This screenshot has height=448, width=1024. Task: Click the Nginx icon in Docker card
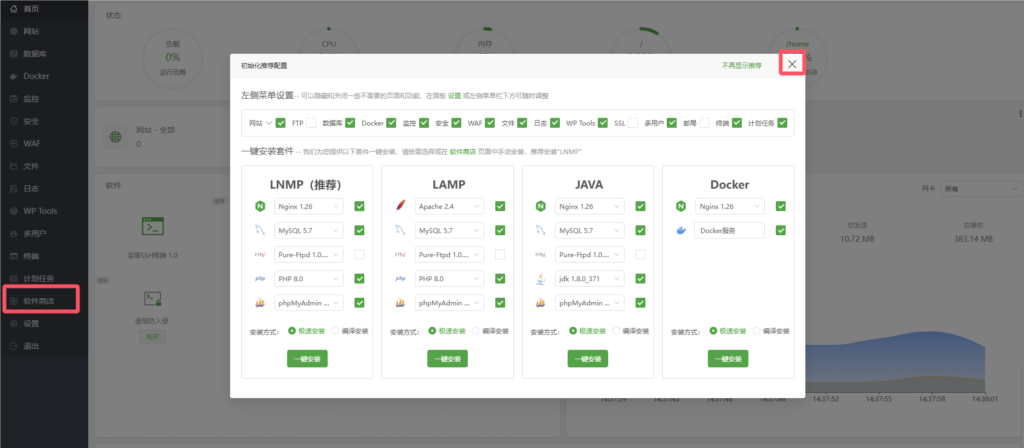click(x=681, y=206)
